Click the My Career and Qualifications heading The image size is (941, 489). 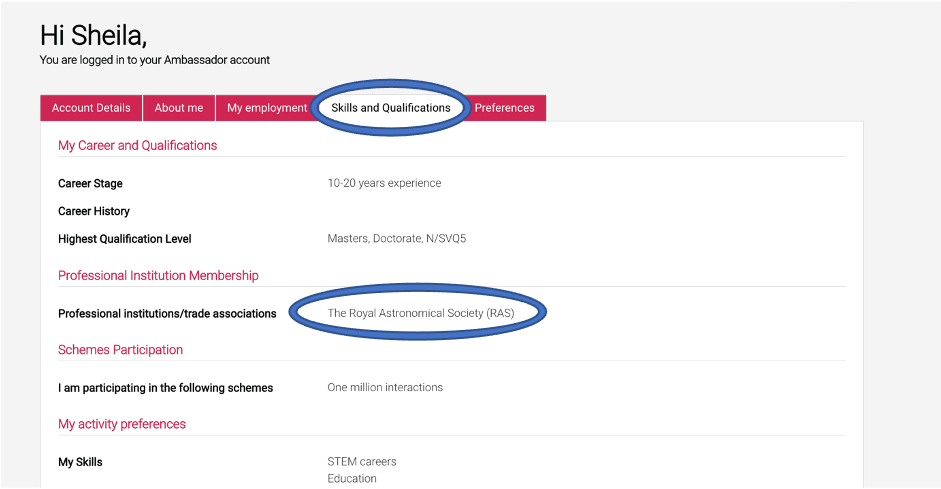point(137,145)
